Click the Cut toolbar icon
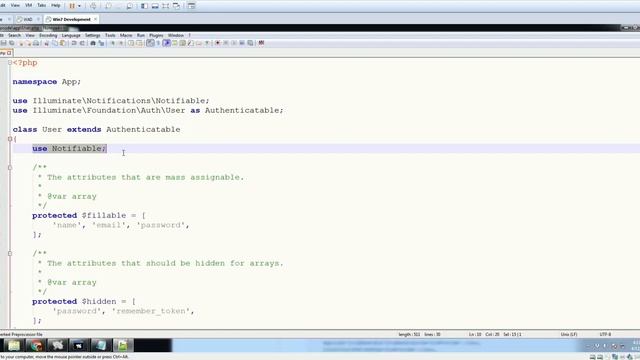The image size is (640, 360). [47, 43]
